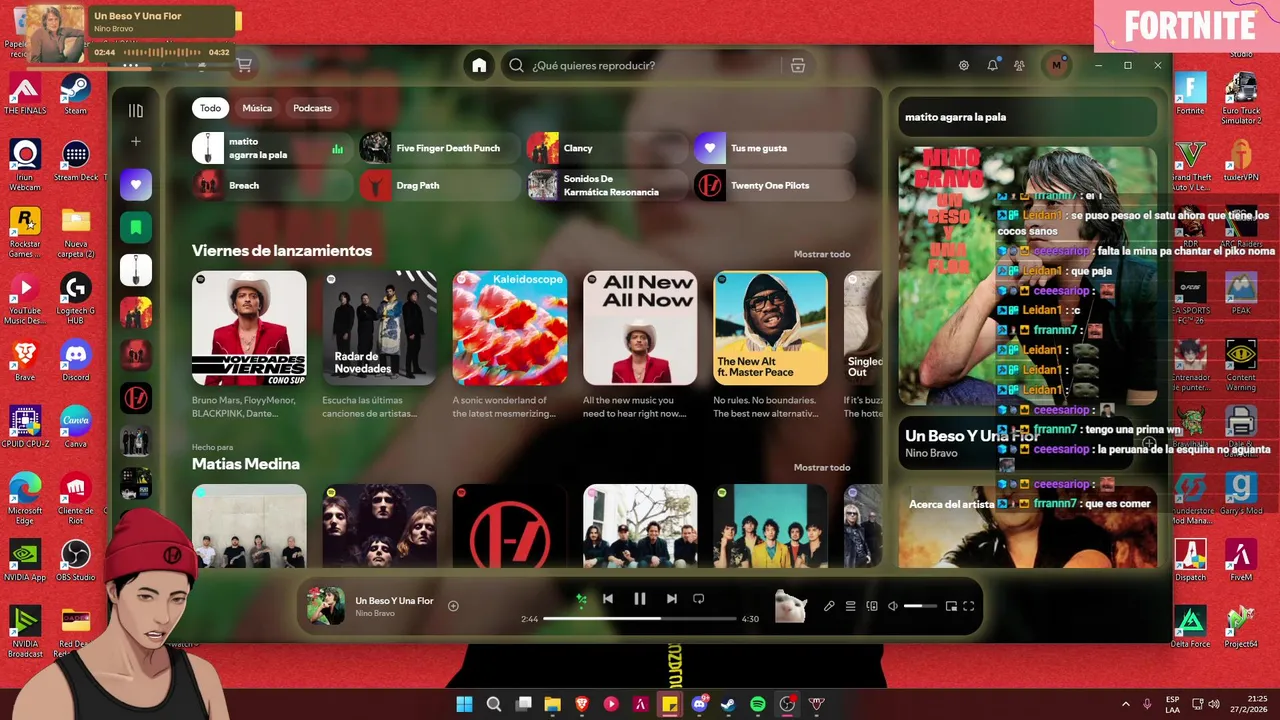The image size is (1280, 720).
Task: Open Spotify settings gear icon
Action: pyautogui.click(x=964, y=65)
